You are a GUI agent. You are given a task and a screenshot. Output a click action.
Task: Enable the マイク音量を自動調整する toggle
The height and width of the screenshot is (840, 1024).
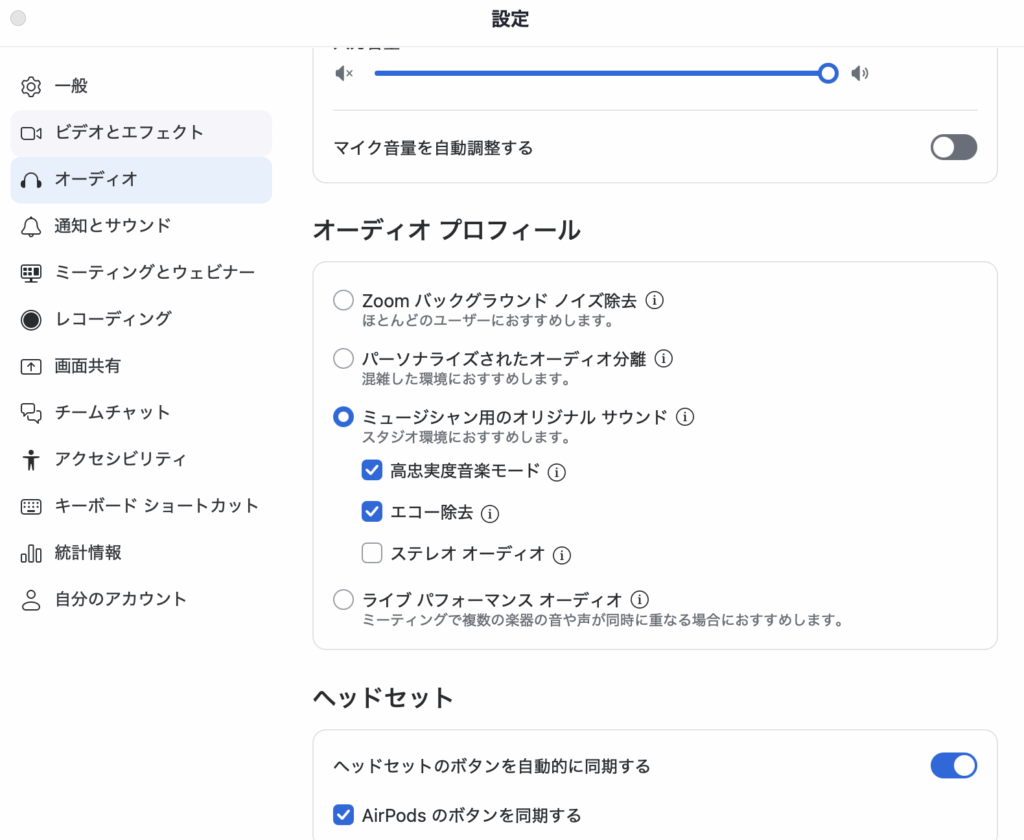pyautogui.click(x=953, y=148)
